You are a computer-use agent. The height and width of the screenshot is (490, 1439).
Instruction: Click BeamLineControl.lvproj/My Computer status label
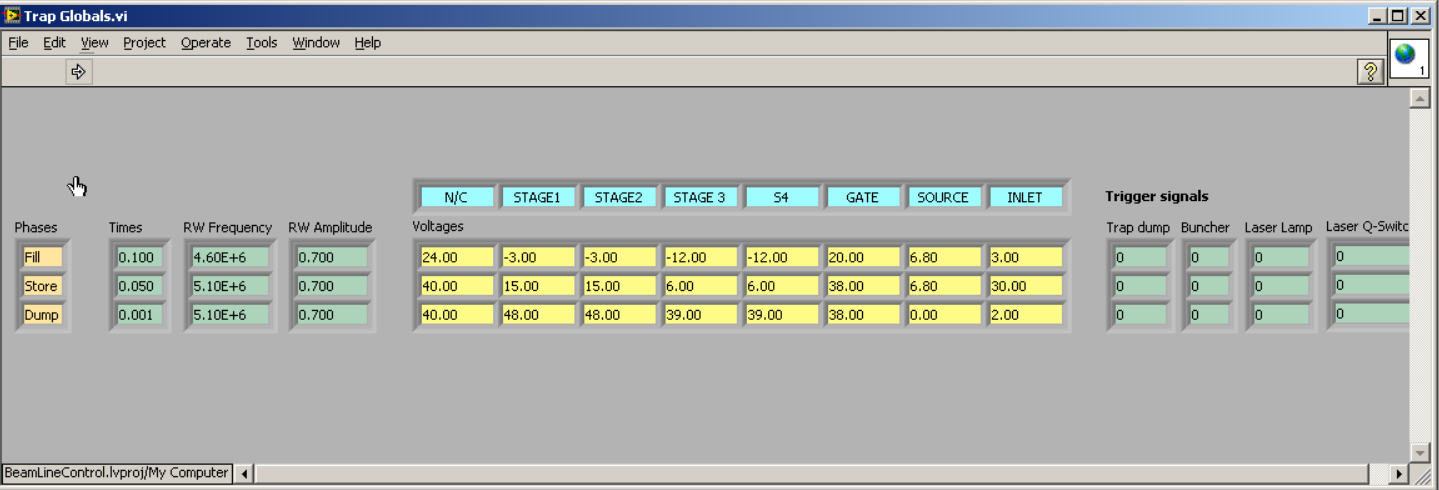(x=116, y=472)
